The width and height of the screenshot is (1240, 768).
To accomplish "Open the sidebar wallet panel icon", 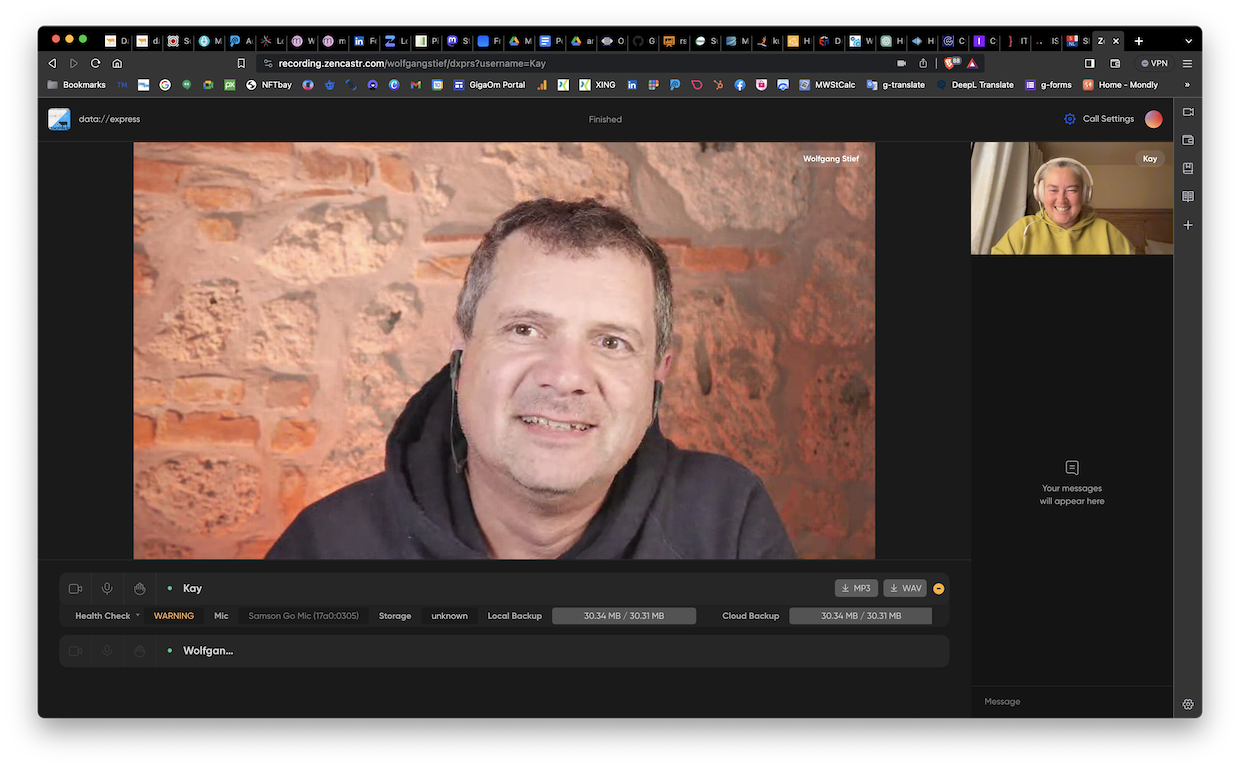I will coord(1188,140).
